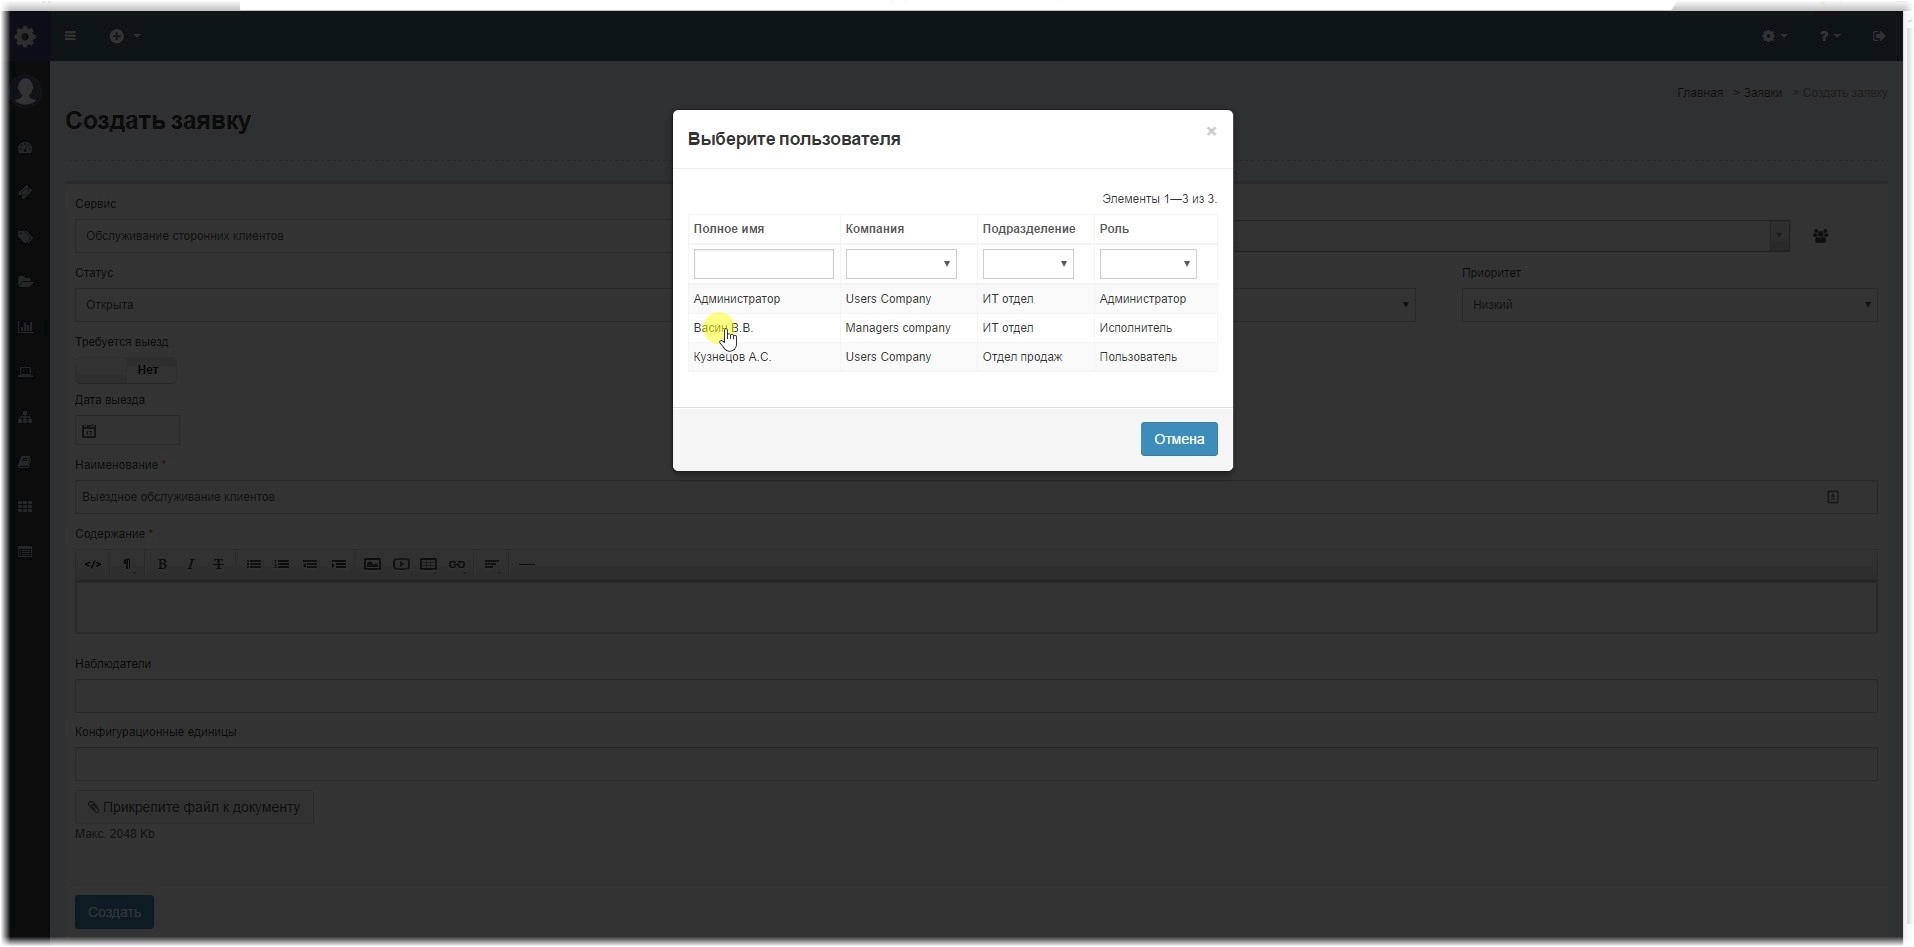Toggle the hamburger sidebar menu
The image size is (1914, 947).
[70, 36]
